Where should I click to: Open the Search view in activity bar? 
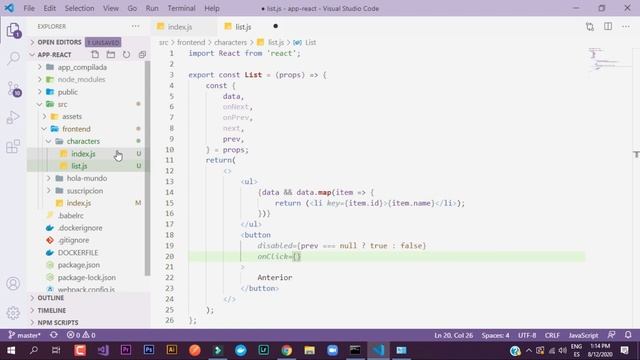pos(13,58)
